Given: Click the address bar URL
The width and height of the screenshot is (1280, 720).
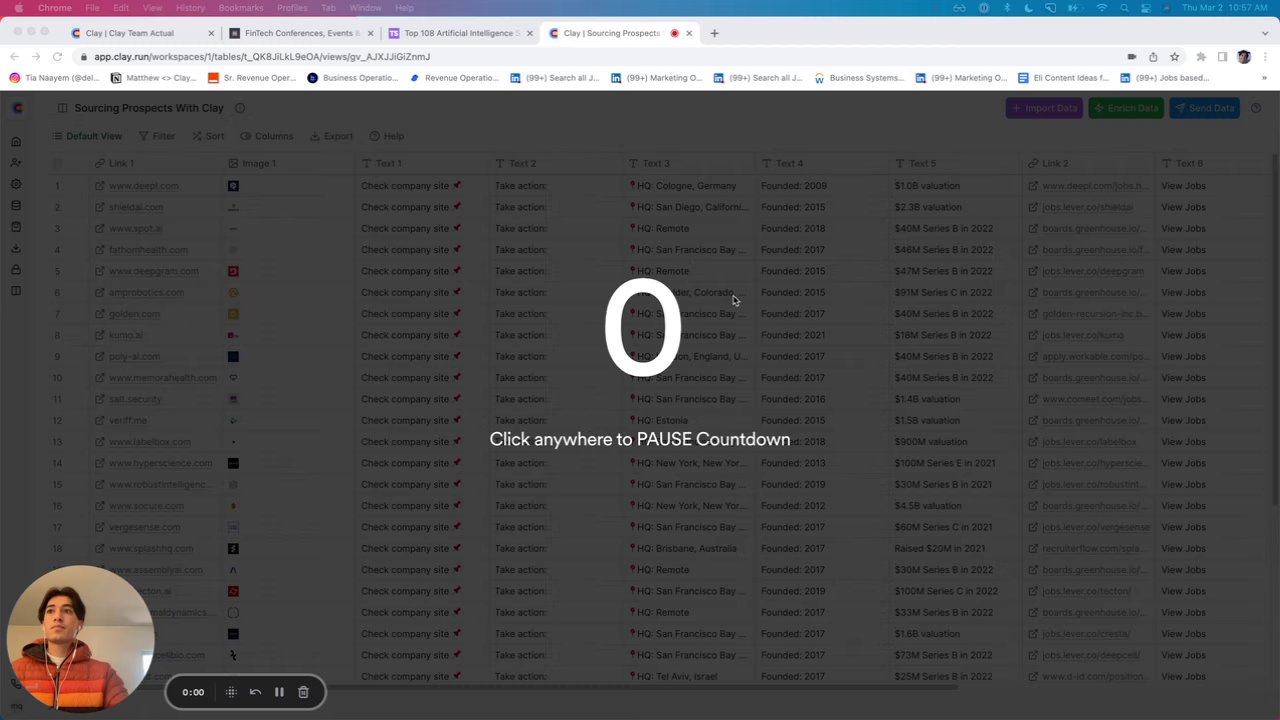Looking at the screenshot, I should [x=262, y=57].
